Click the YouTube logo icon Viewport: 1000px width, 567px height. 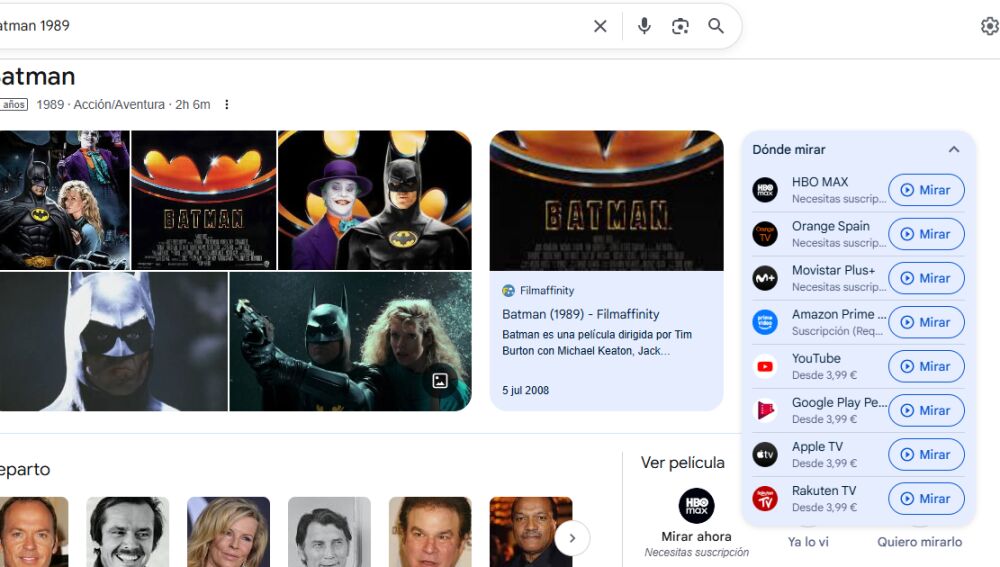coord(765,366)
